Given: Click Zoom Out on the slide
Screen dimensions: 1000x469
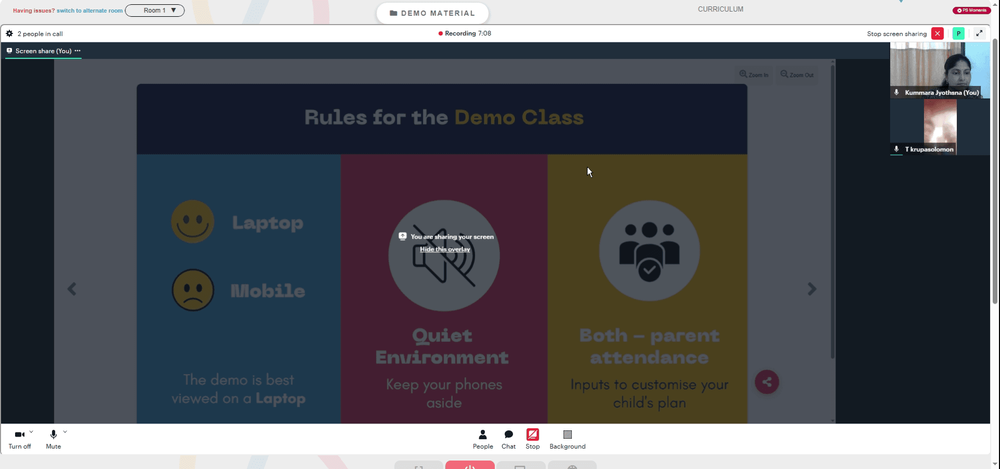Looking at the screenshot, I should 797,75.
